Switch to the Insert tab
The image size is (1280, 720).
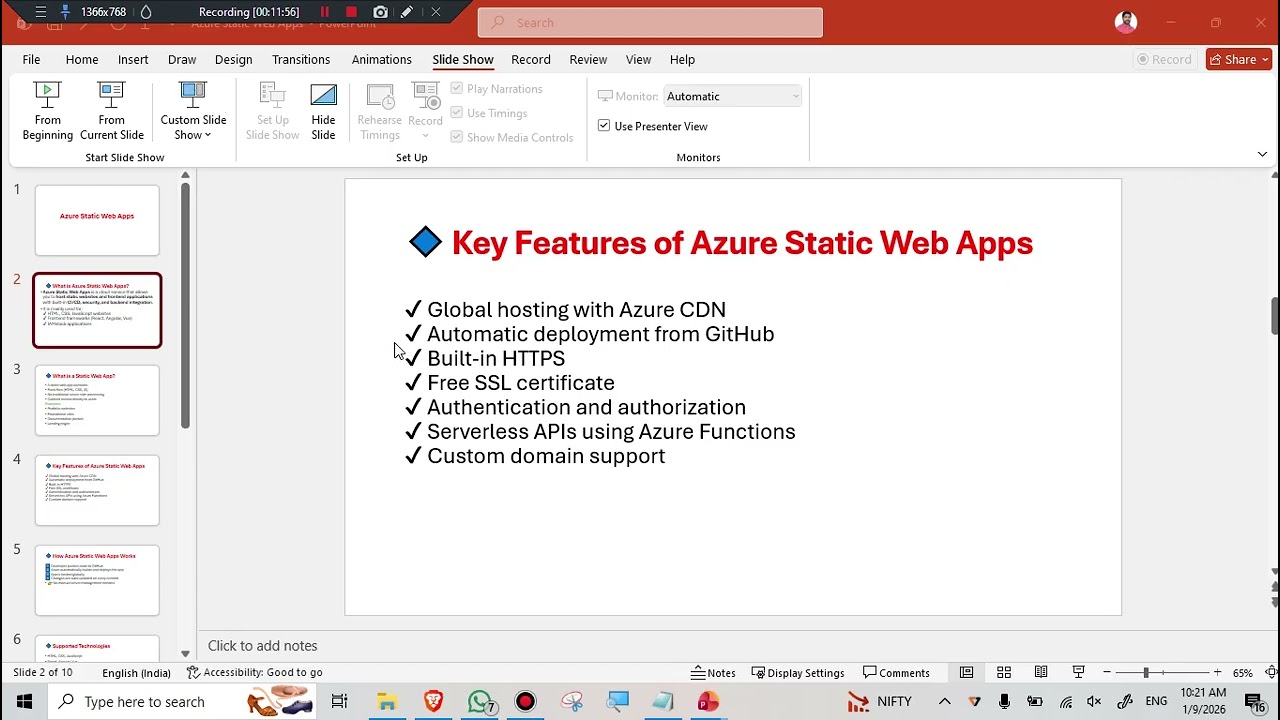pyautogui.click(x=133, y=59)
